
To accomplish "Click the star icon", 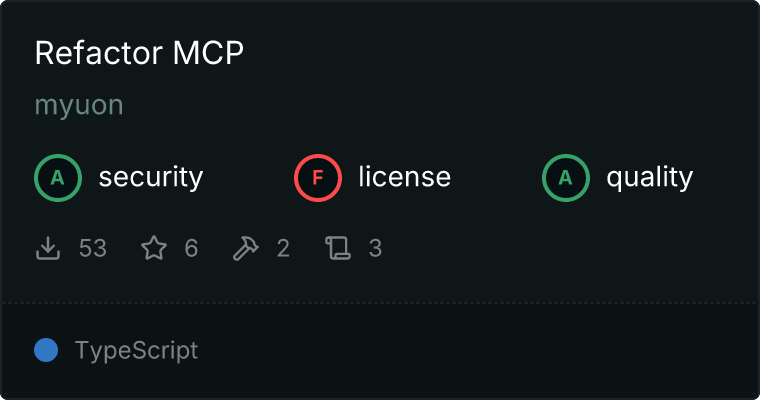I will (154, 248).
